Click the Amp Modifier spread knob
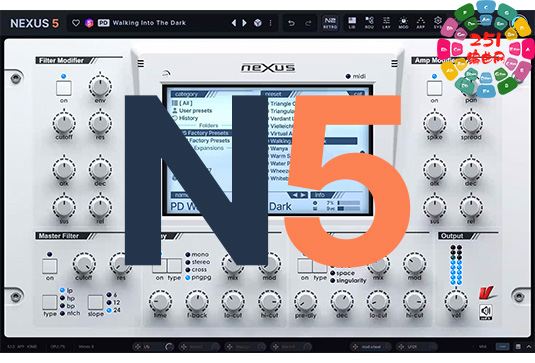 (x=471, y=123)
